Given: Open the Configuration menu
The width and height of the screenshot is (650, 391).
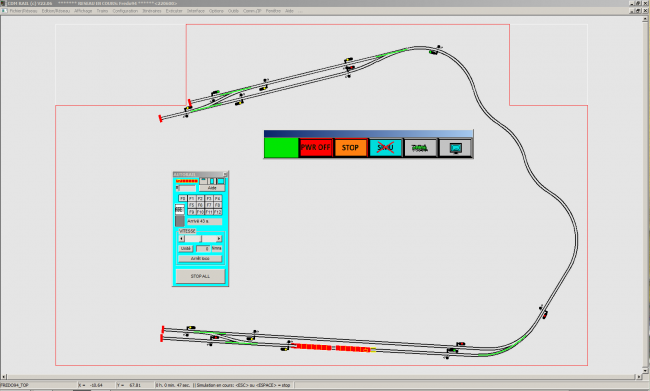Looking at the screenshot, I should click(125, 11).
